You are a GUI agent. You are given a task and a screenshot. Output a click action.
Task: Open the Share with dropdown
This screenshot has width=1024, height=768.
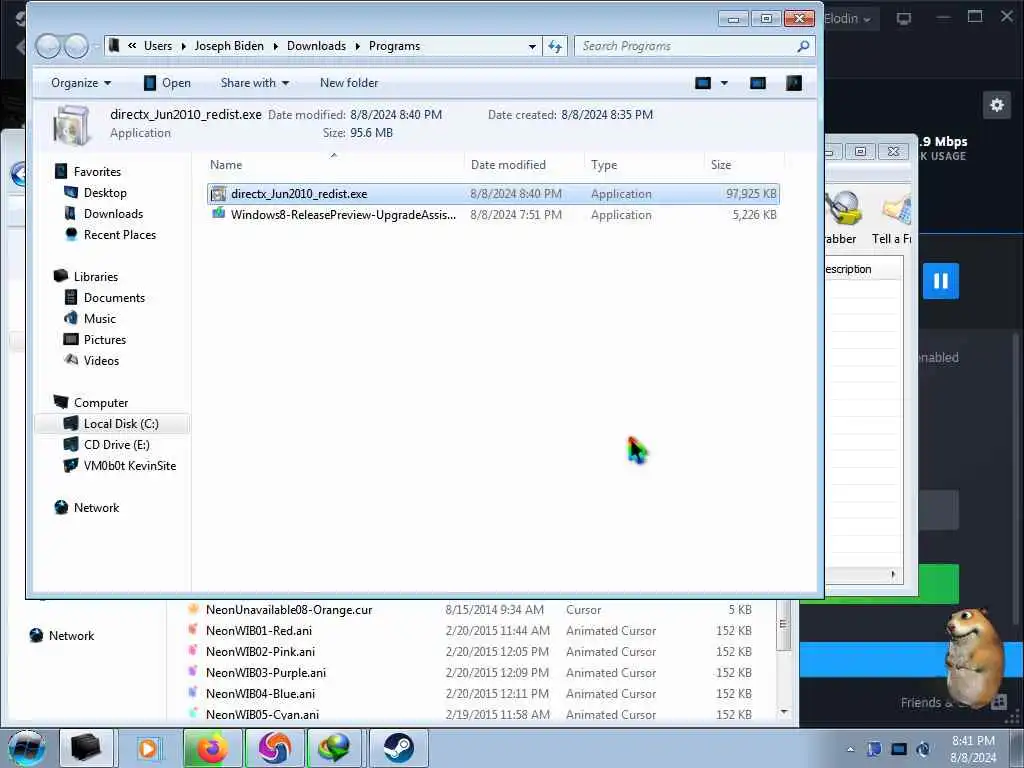(255, 83)
